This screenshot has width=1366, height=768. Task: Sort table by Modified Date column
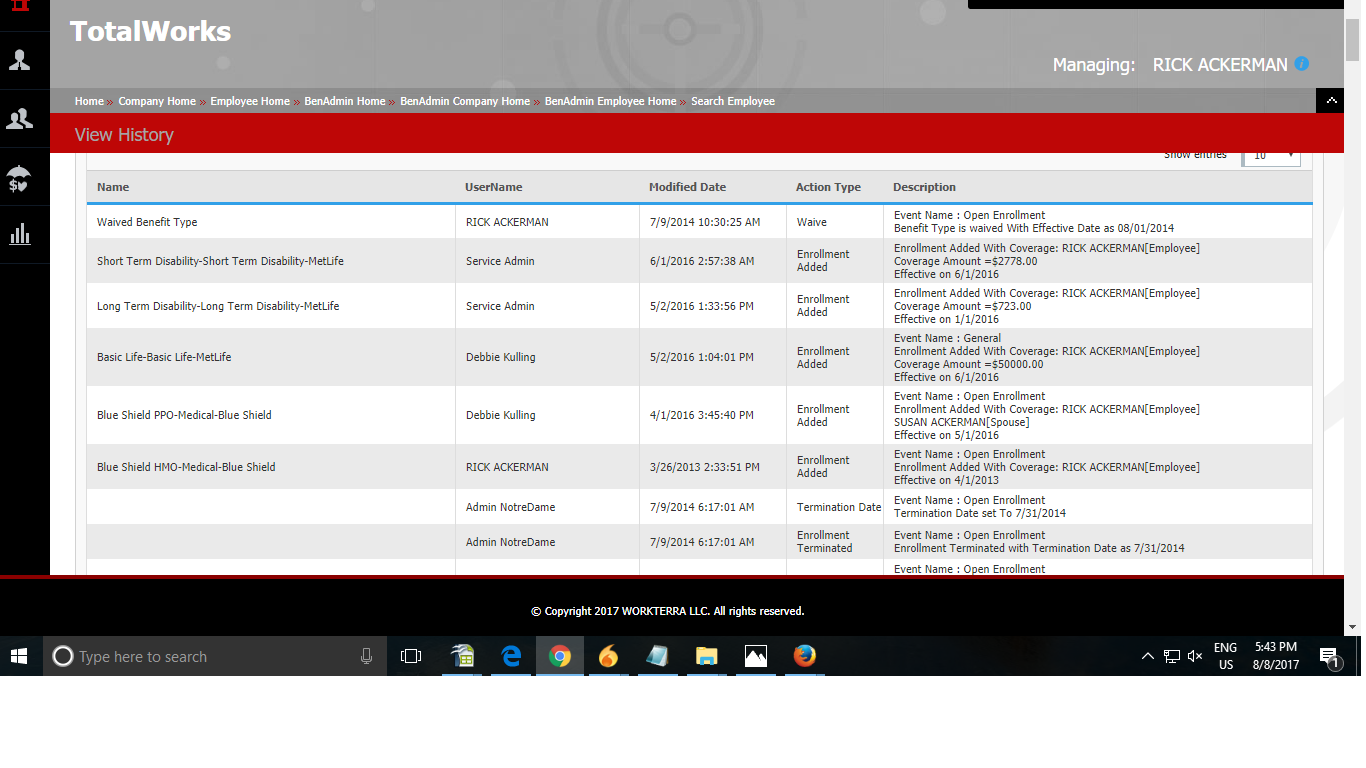687,187
